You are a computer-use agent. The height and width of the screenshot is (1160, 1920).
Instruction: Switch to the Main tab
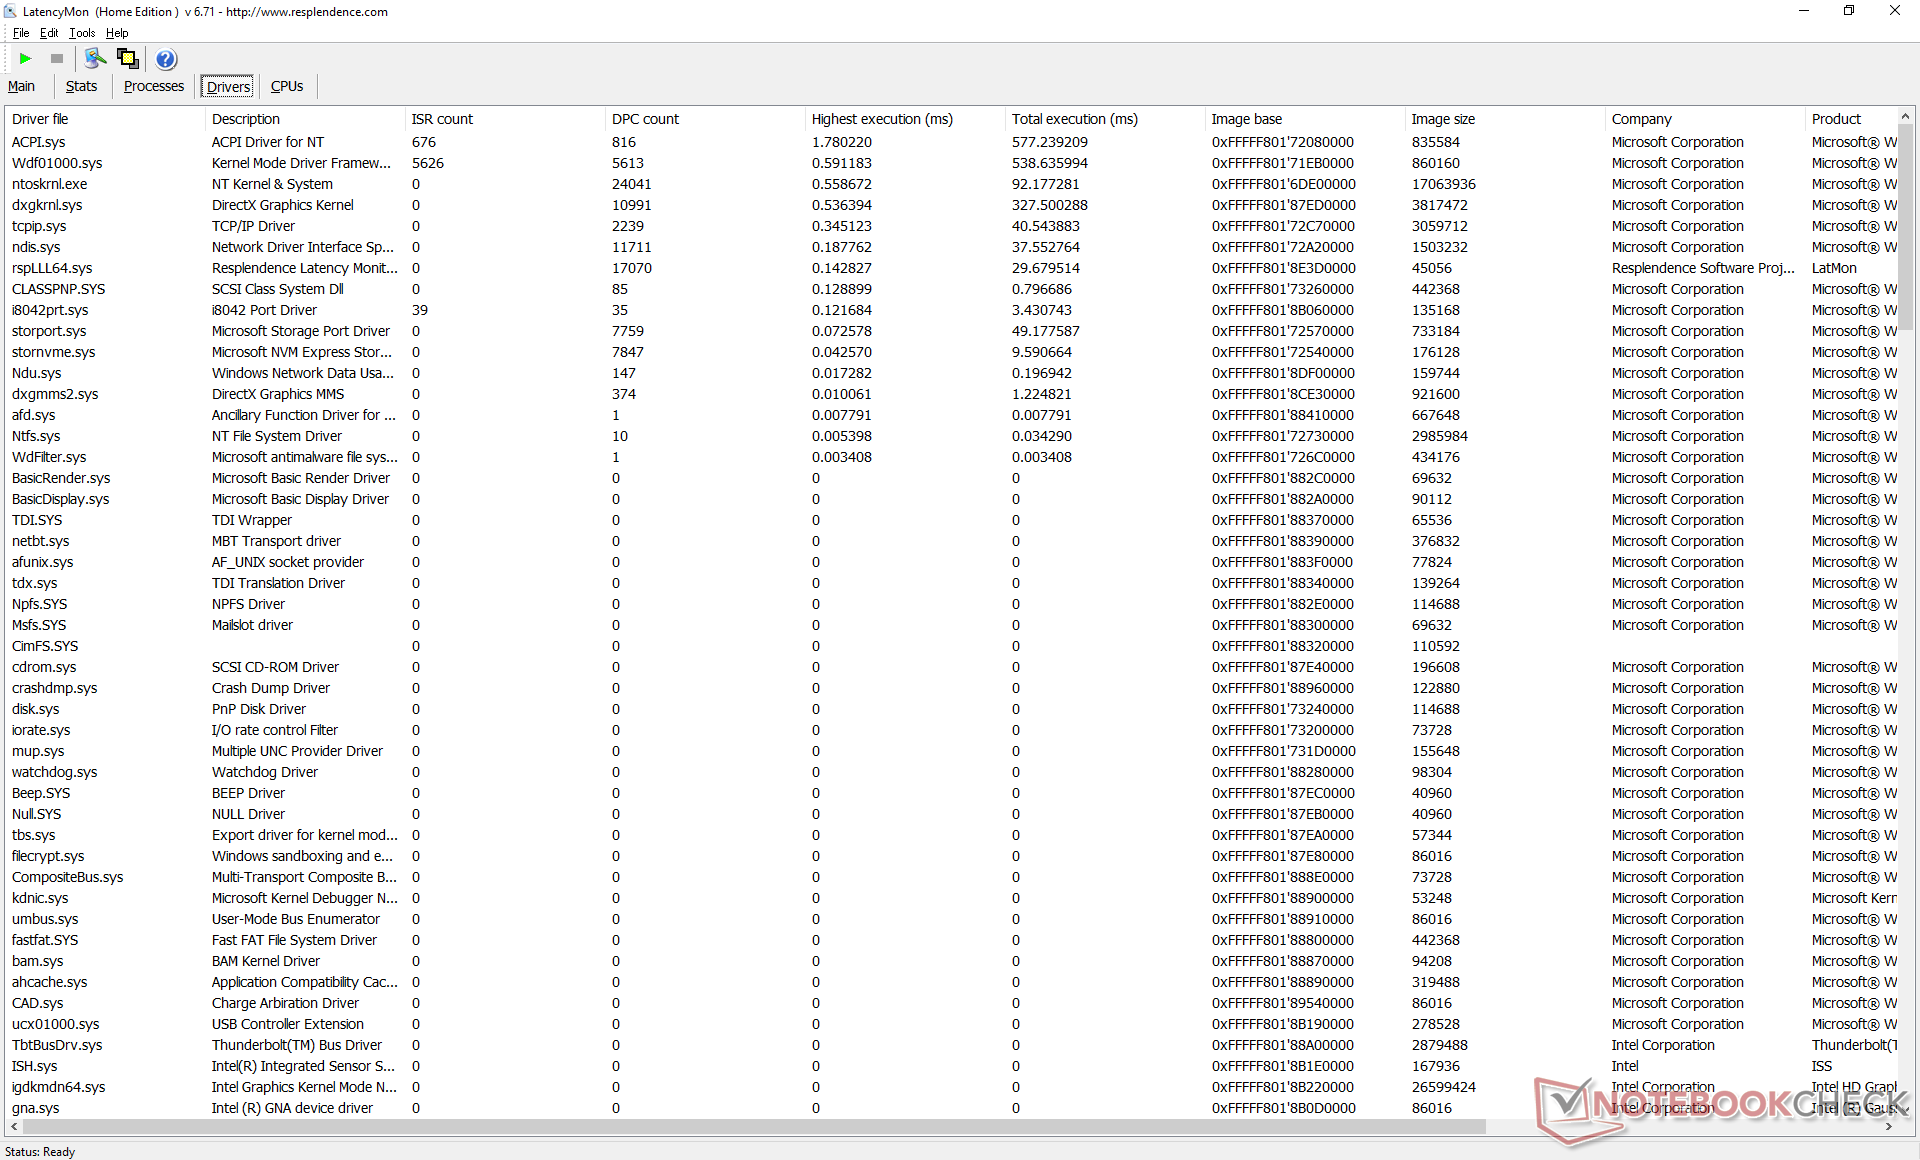click(x=21, y=86)
